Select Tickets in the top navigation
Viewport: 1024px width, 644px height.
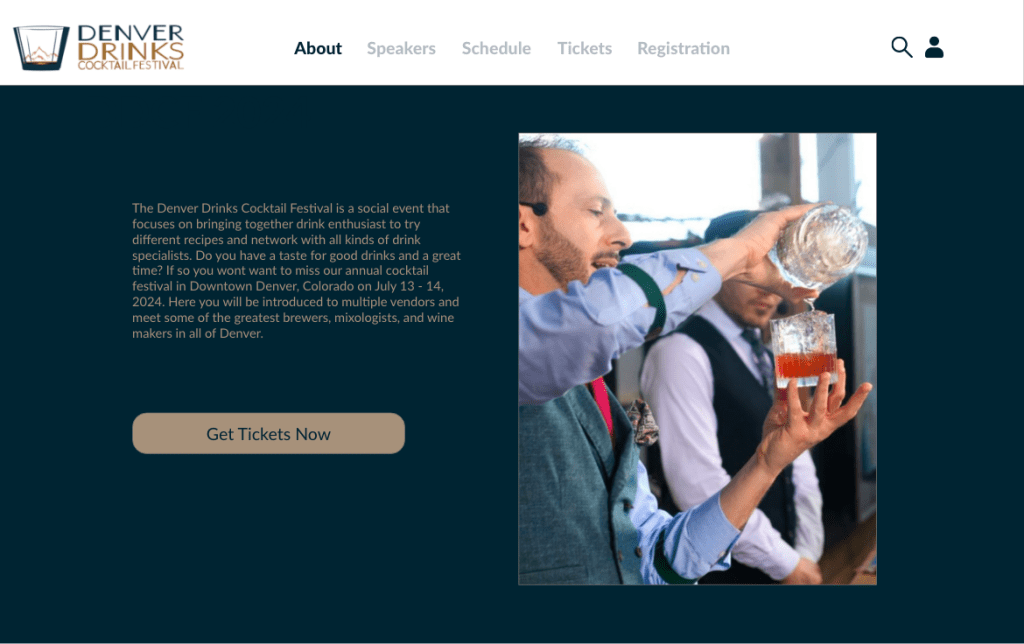[x=584, y=48]
